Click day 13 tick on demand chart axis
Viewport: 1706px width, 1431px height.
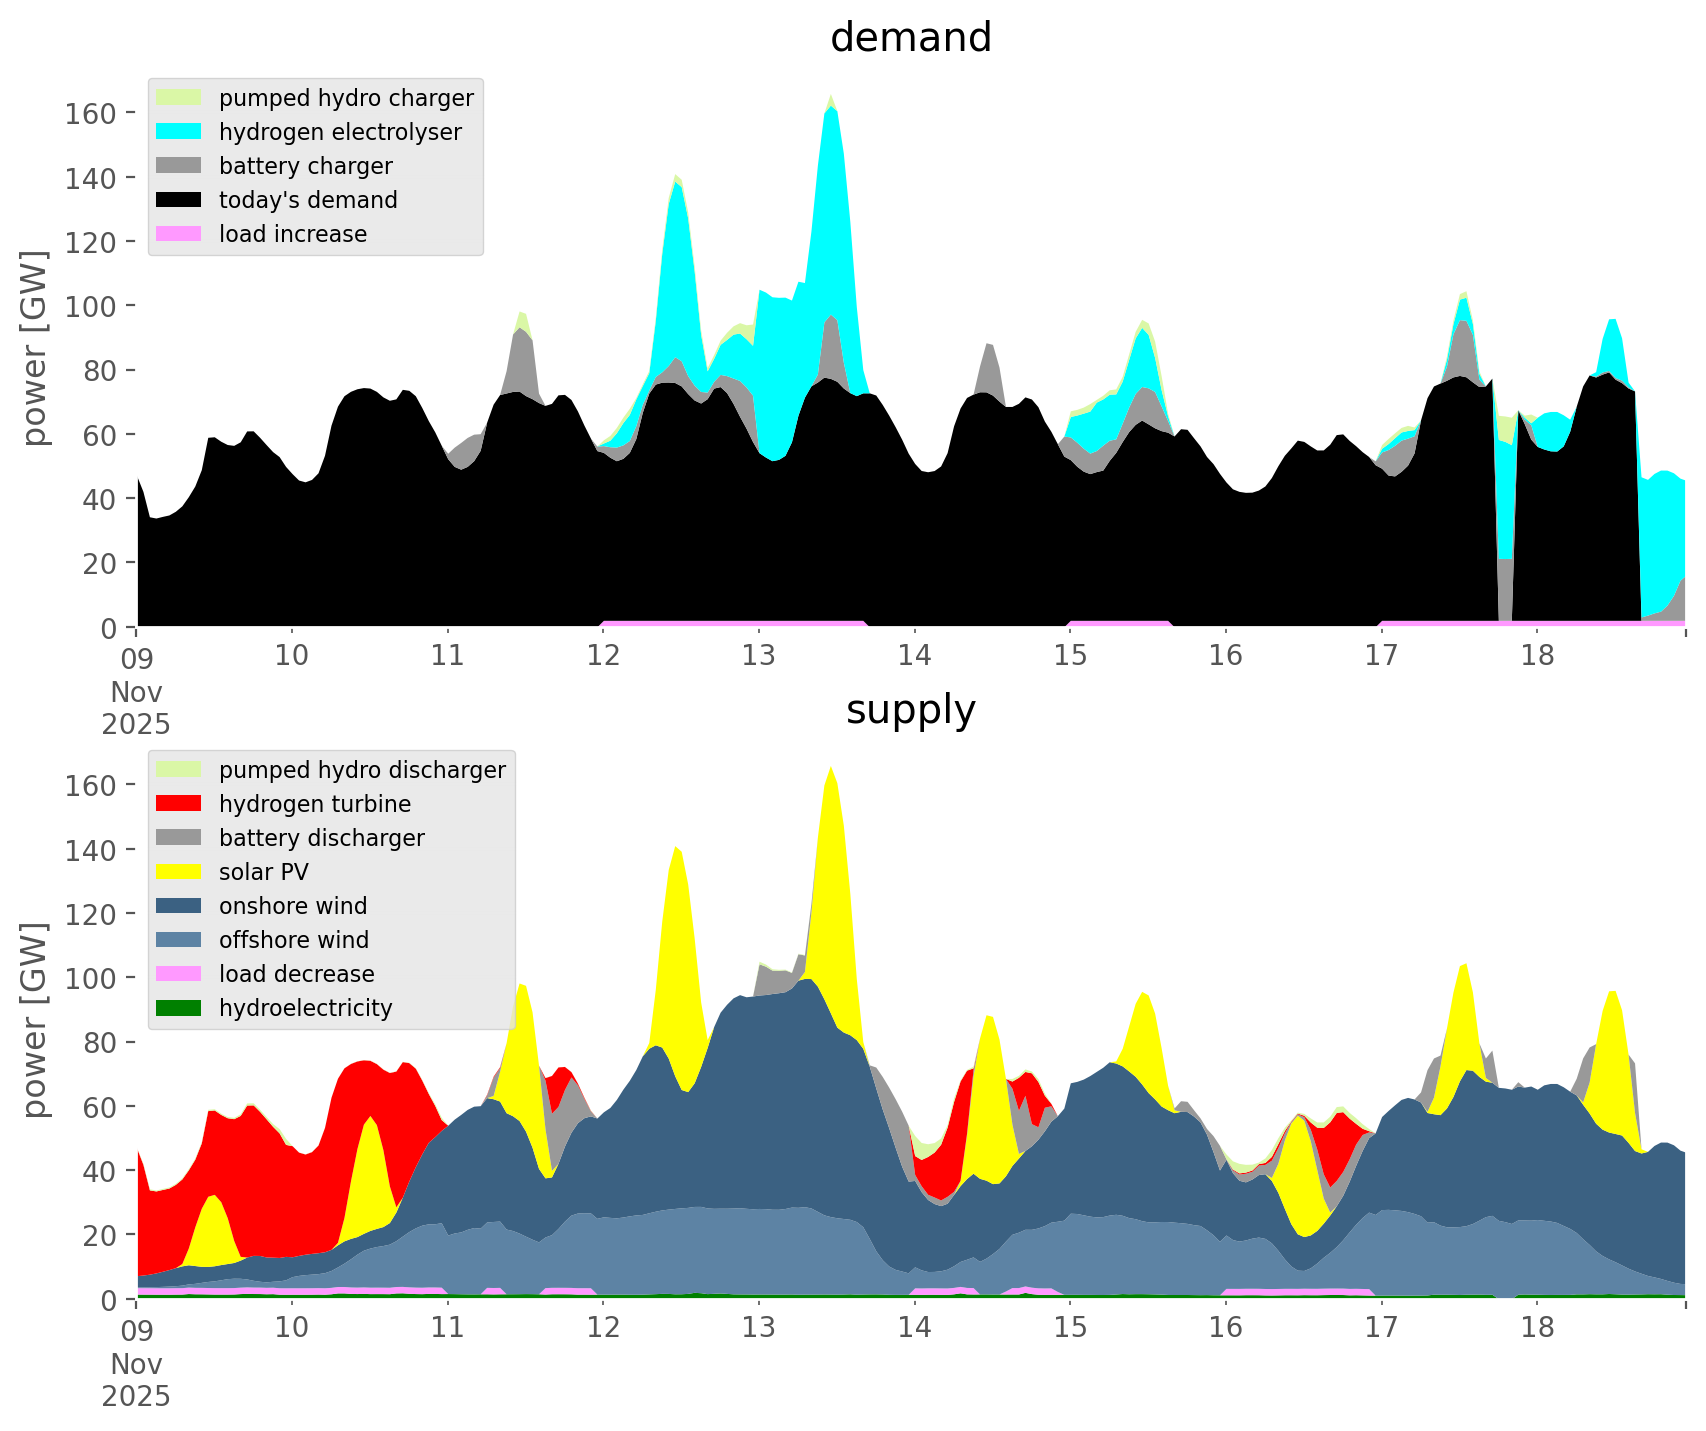click(759, 656)
